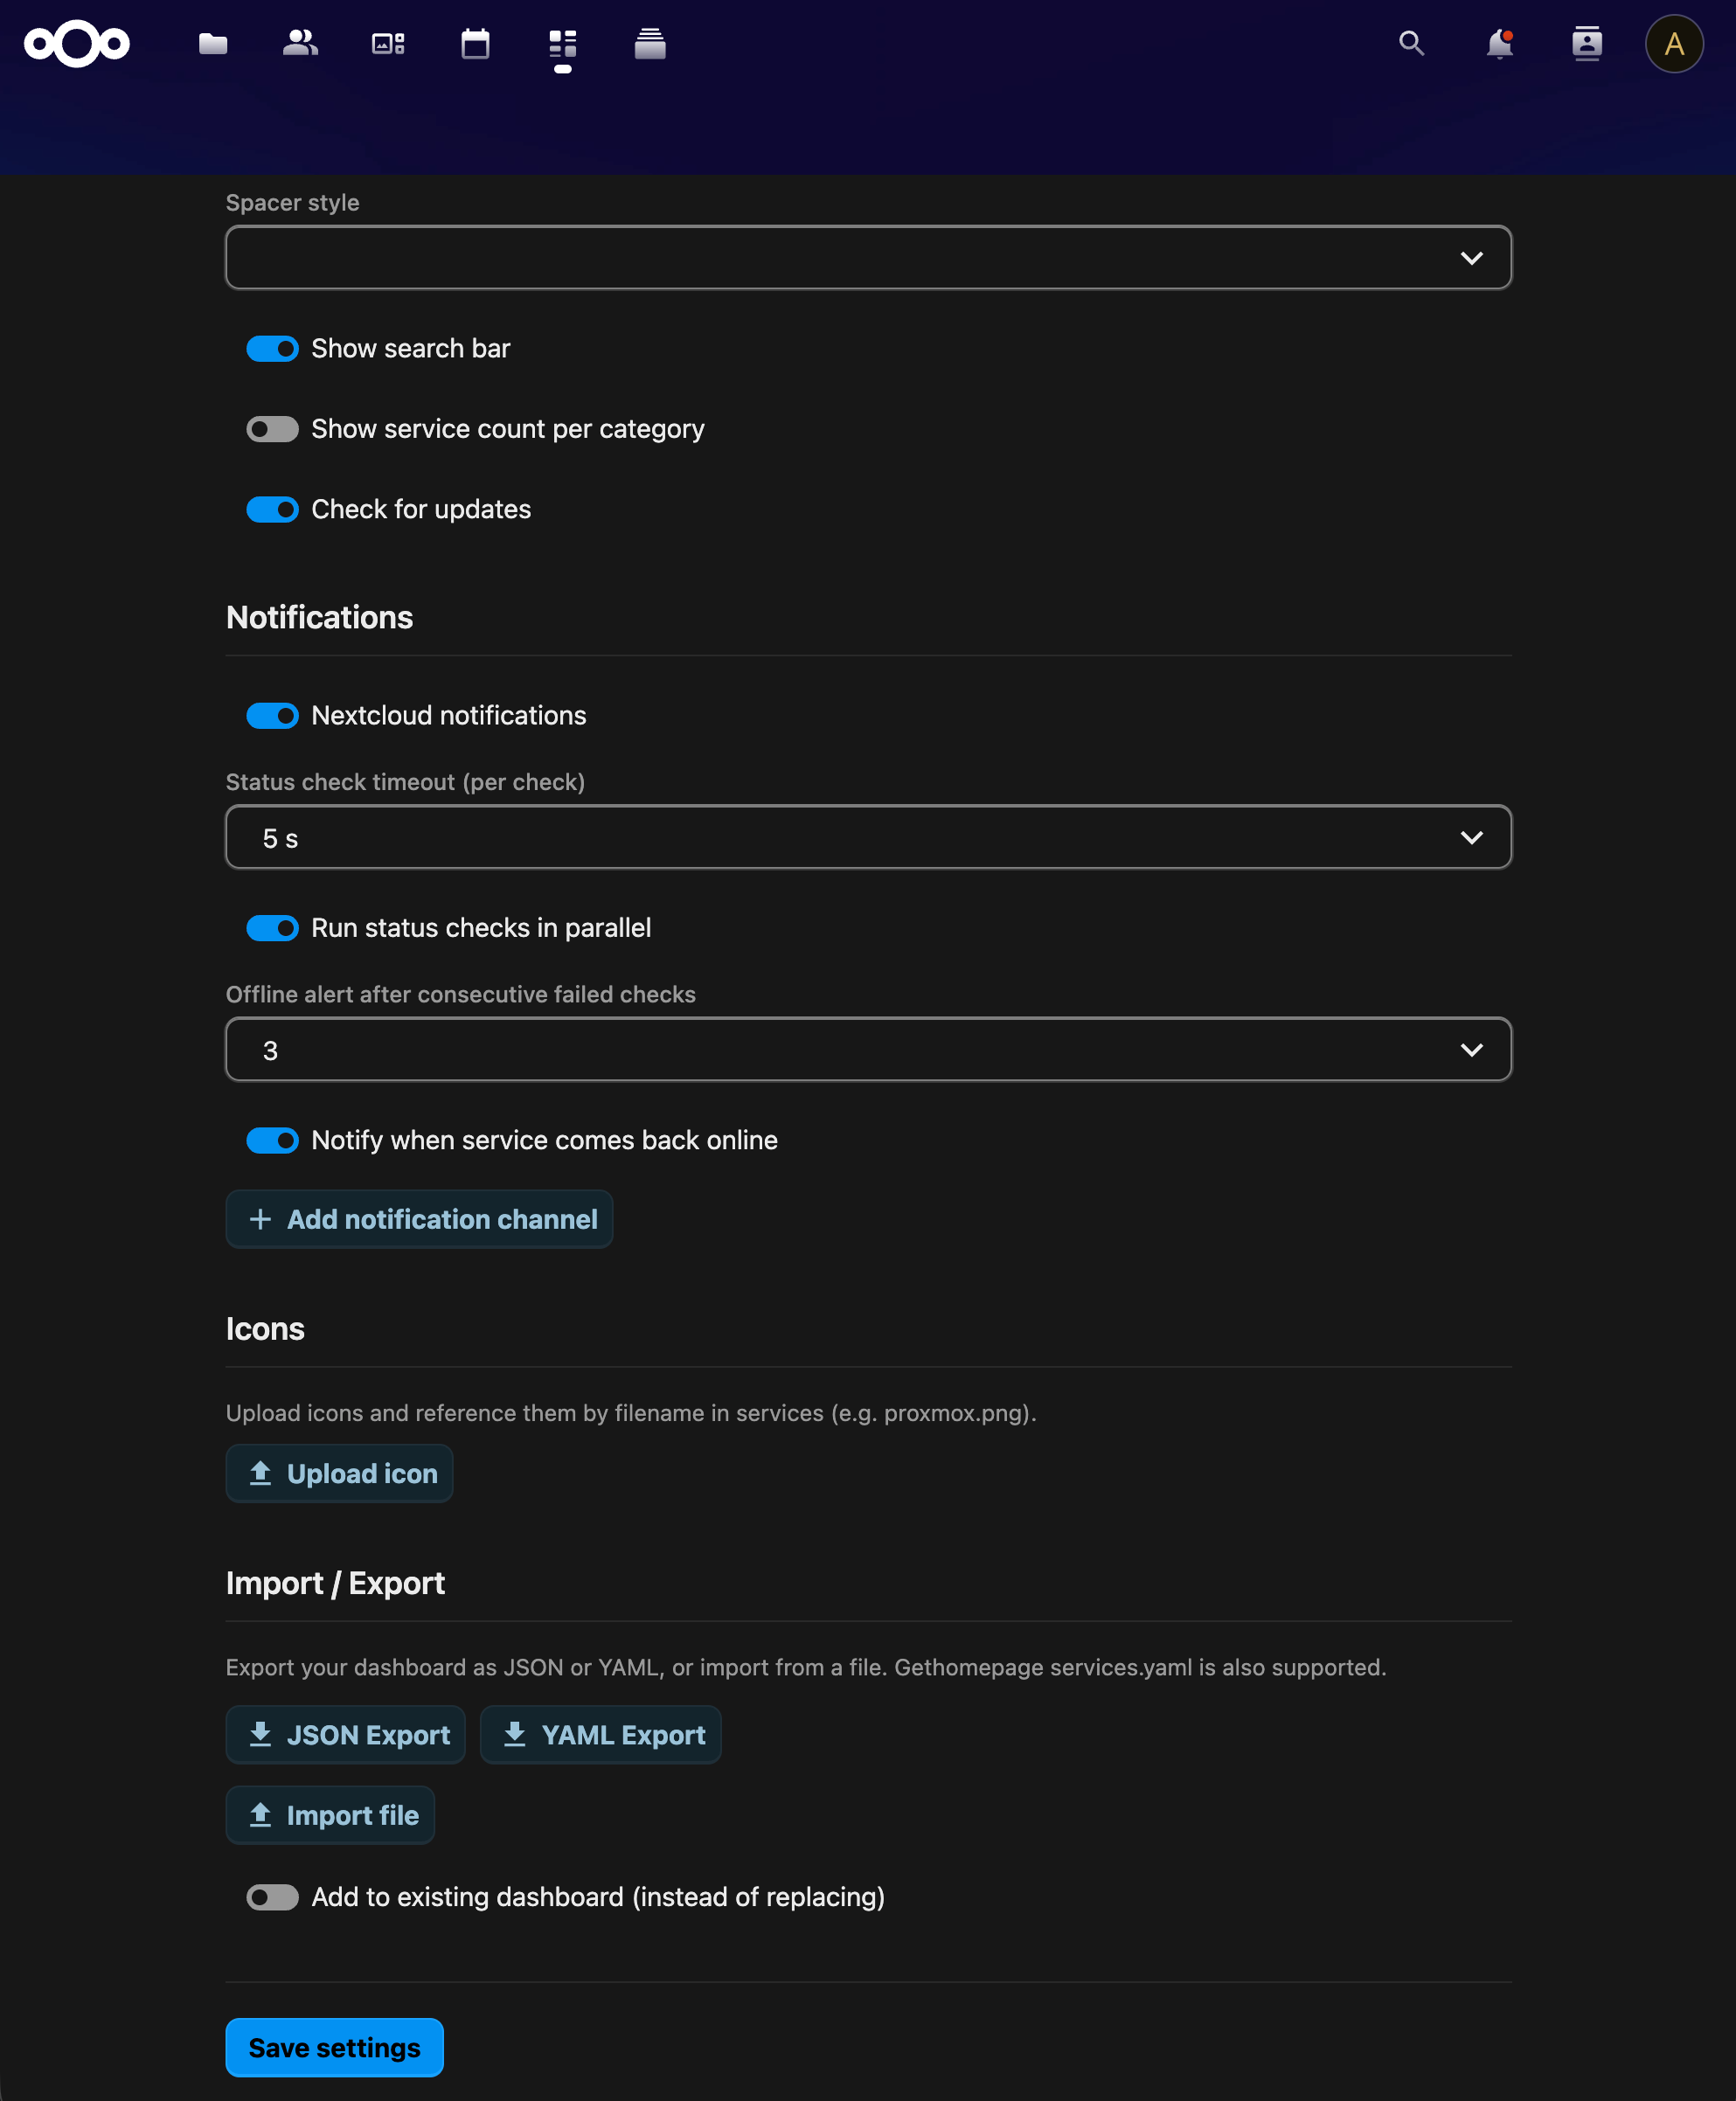
Task: Toggle Add to existing dashboard switch
Action: tap(272, 1897)
